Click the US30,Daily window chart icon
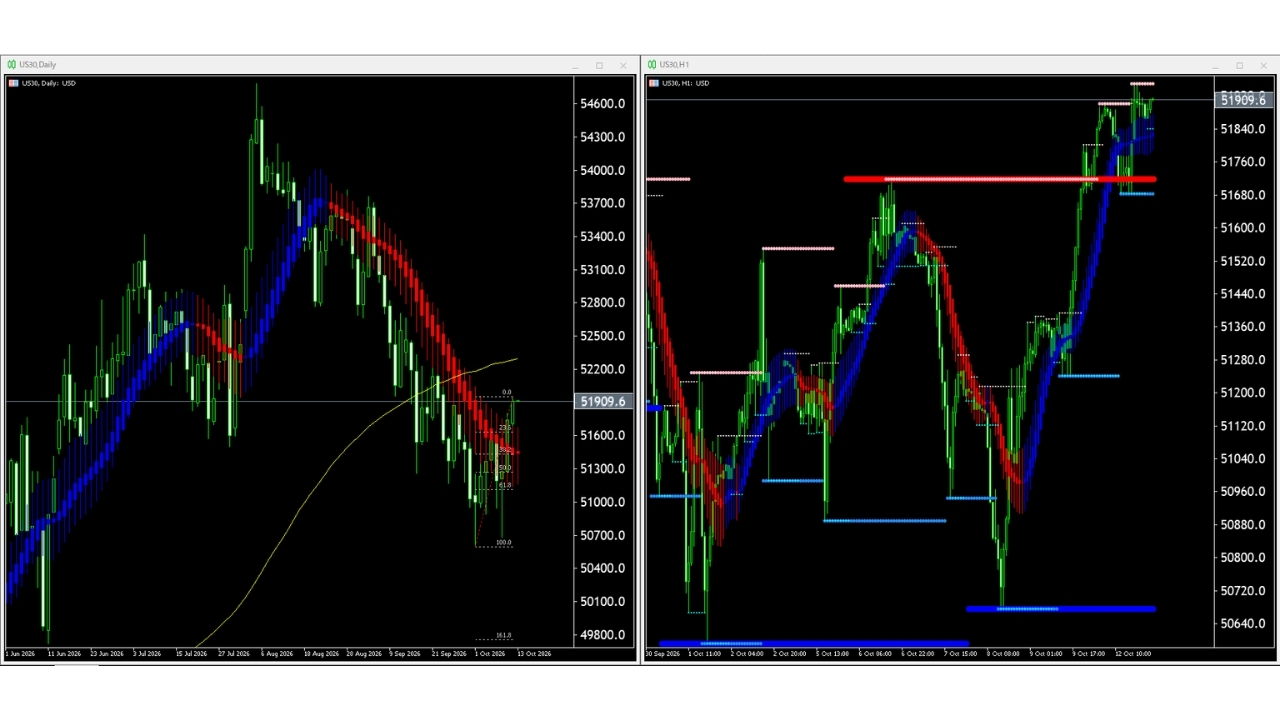Screen dimensions: 1280x720 click(12, 65)
